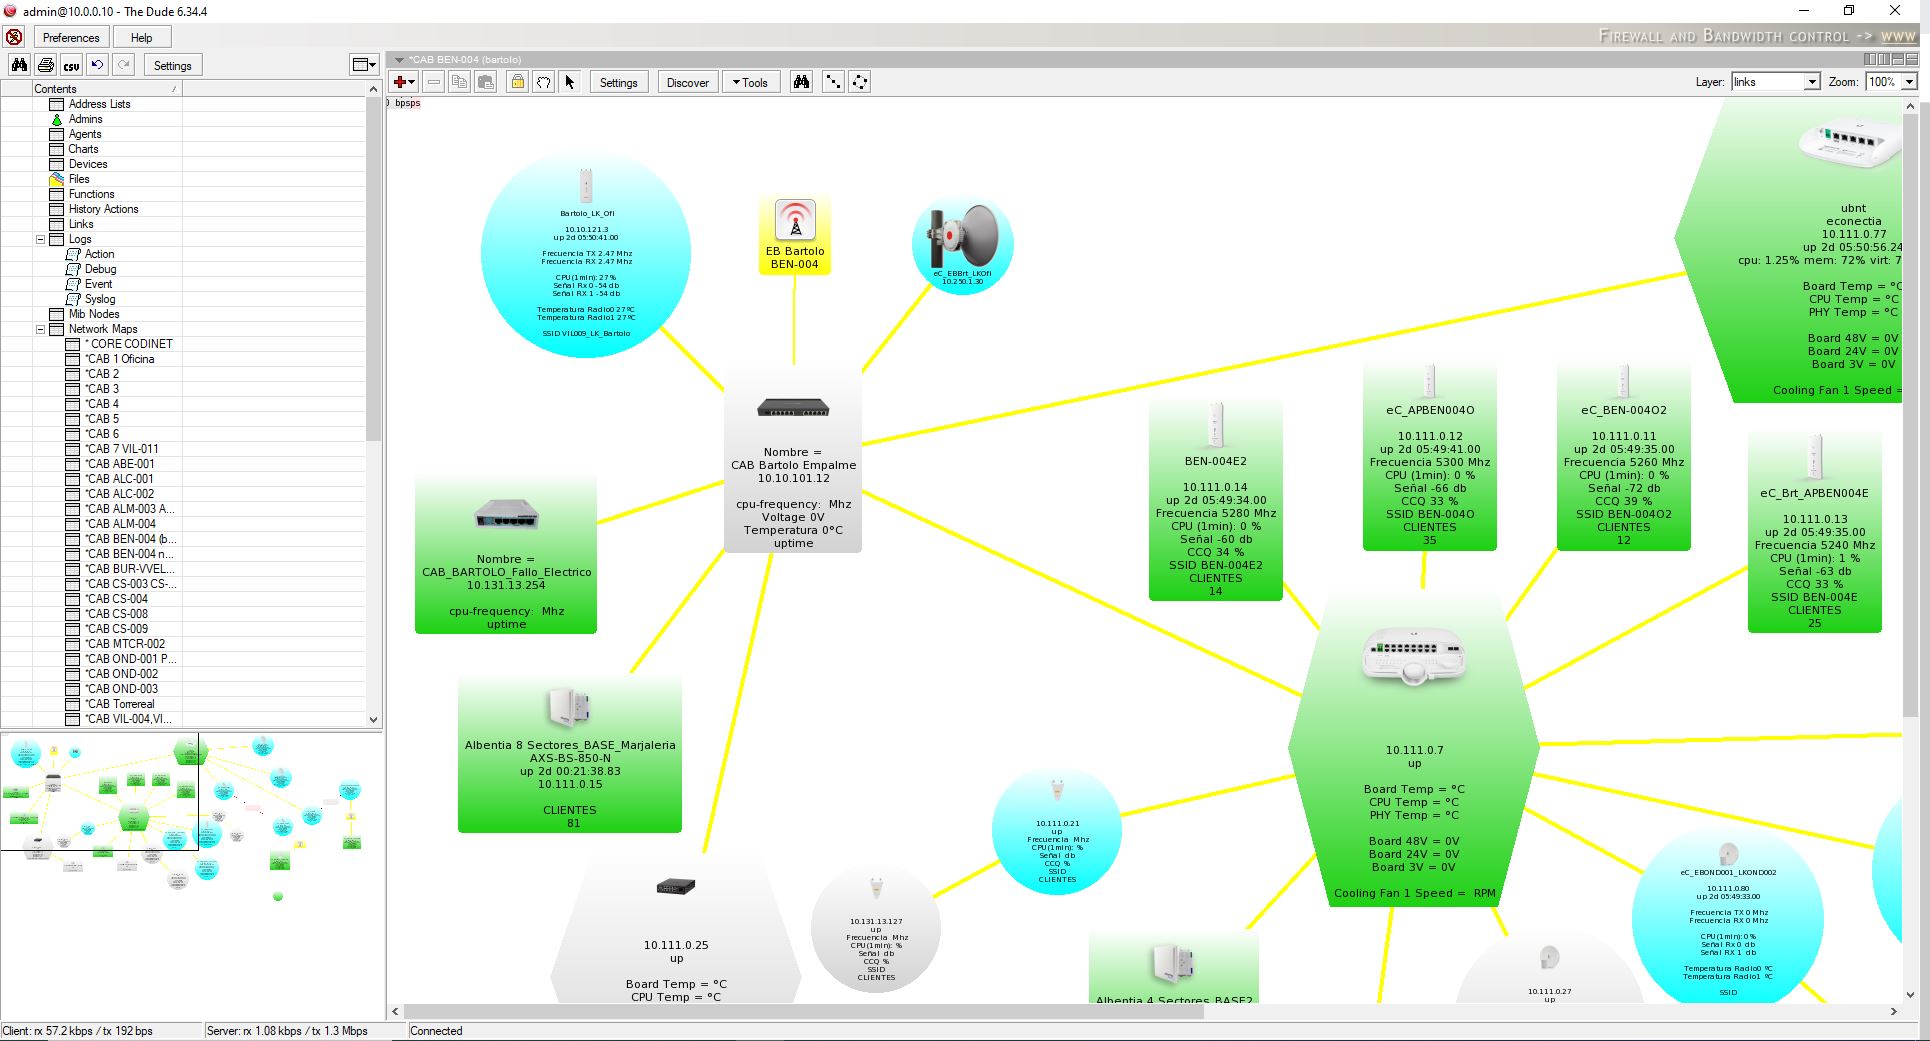This screenshot has height=1041, width=1930.
Task: Open the CAB Torrereal map entry
Action: [x=119, y=704]
